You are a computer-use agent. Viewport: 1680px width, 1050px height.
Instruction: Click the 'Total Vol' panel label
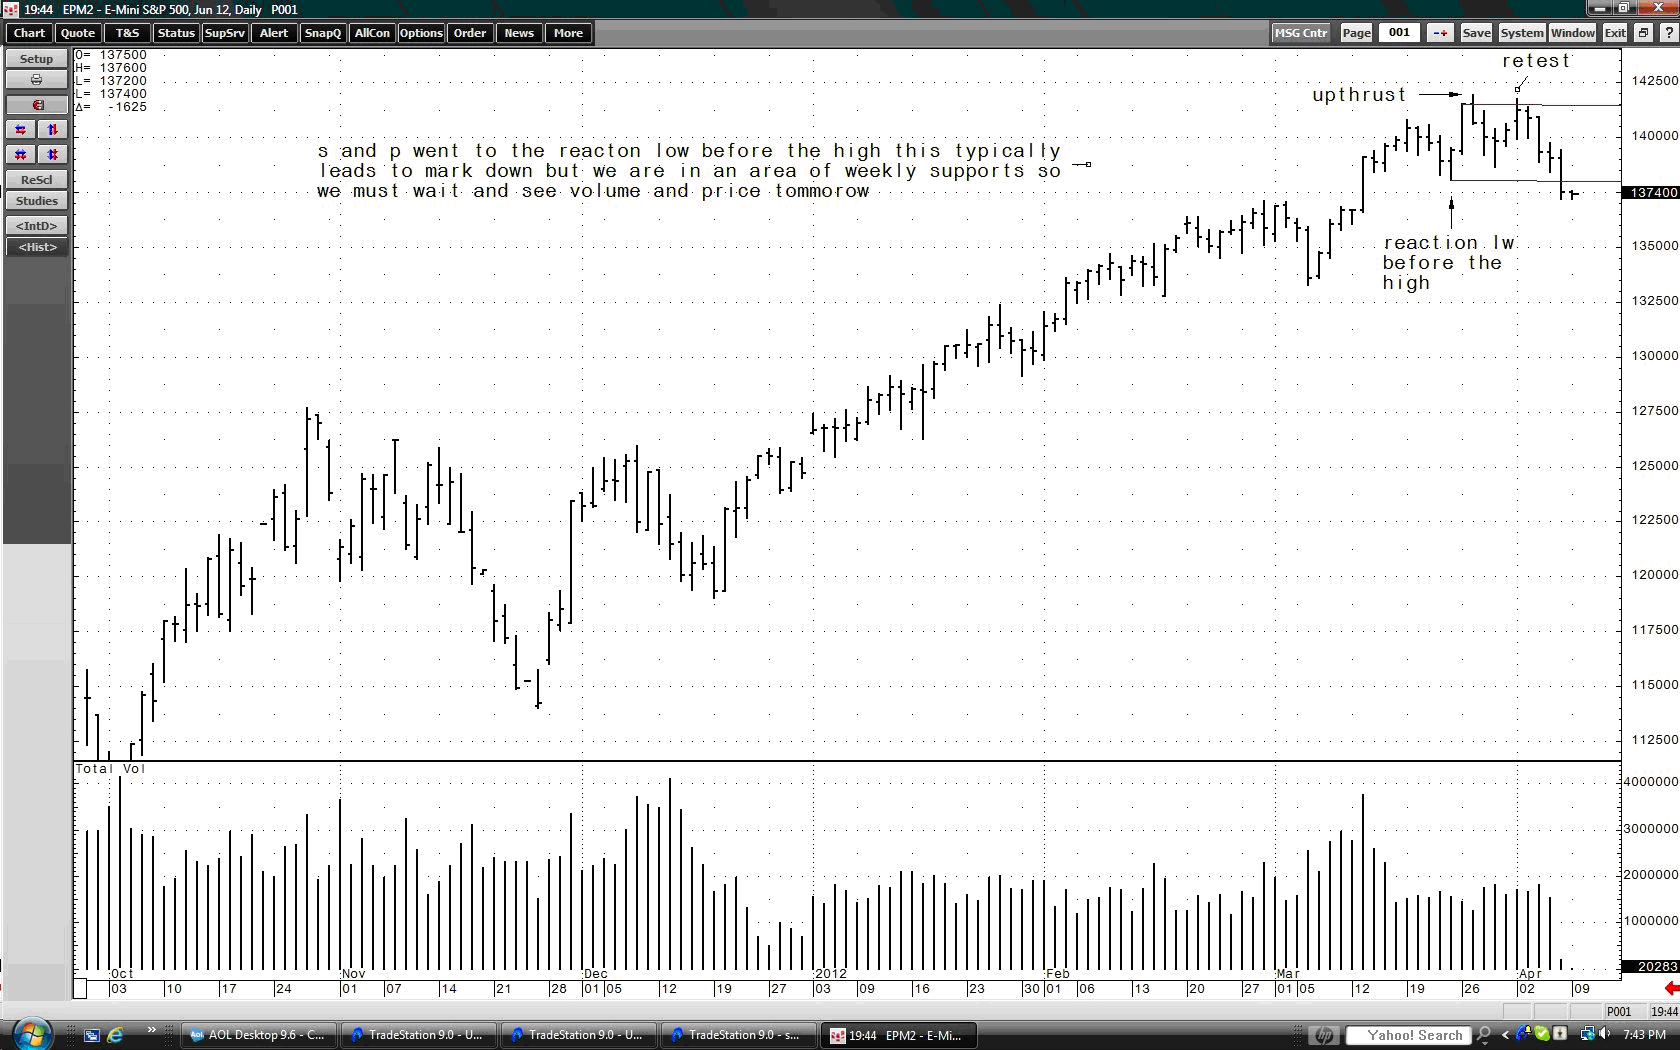110,769
